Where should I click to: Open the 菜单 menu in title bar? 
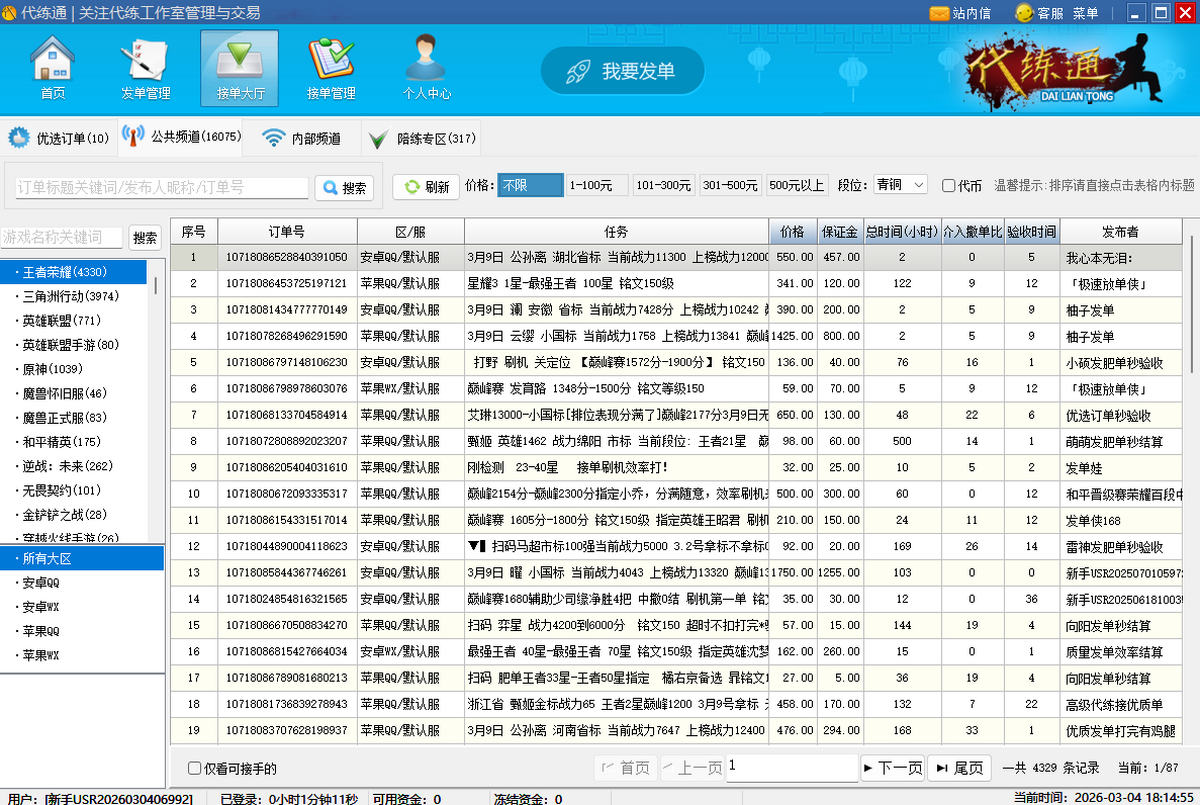click(1085, 13)
